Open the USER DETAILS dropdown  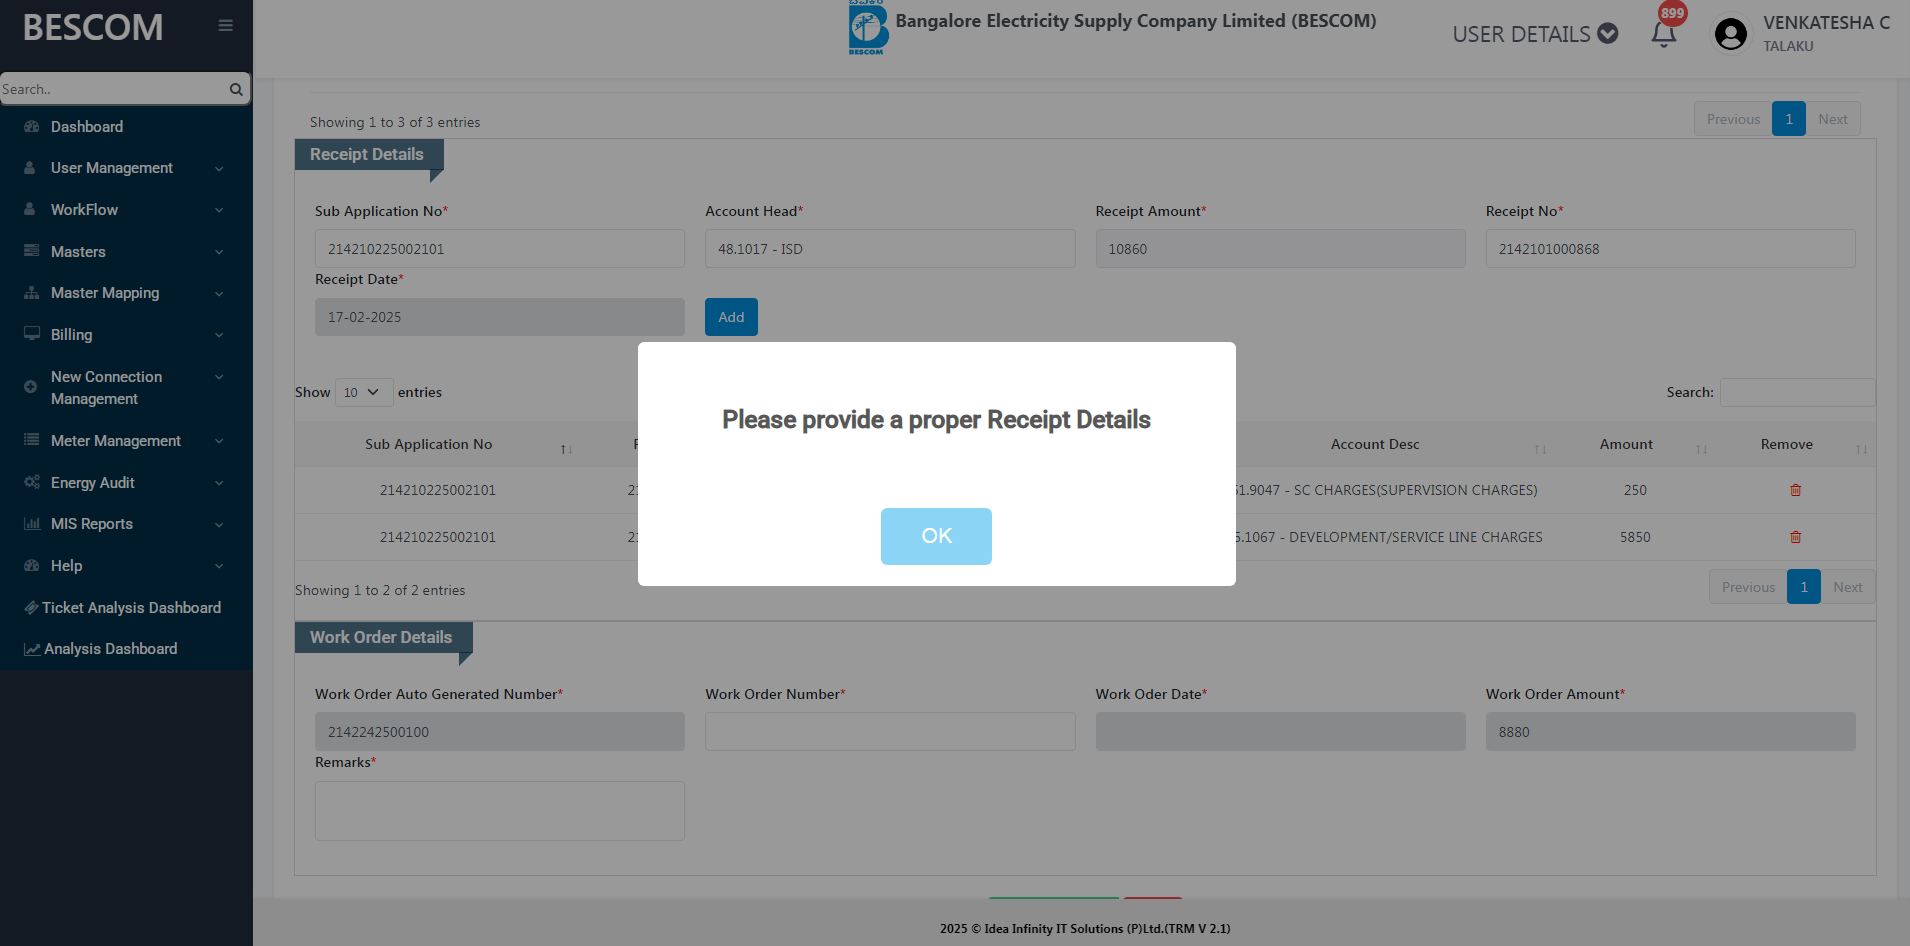pyautogui.click(x=1535, y=34)
